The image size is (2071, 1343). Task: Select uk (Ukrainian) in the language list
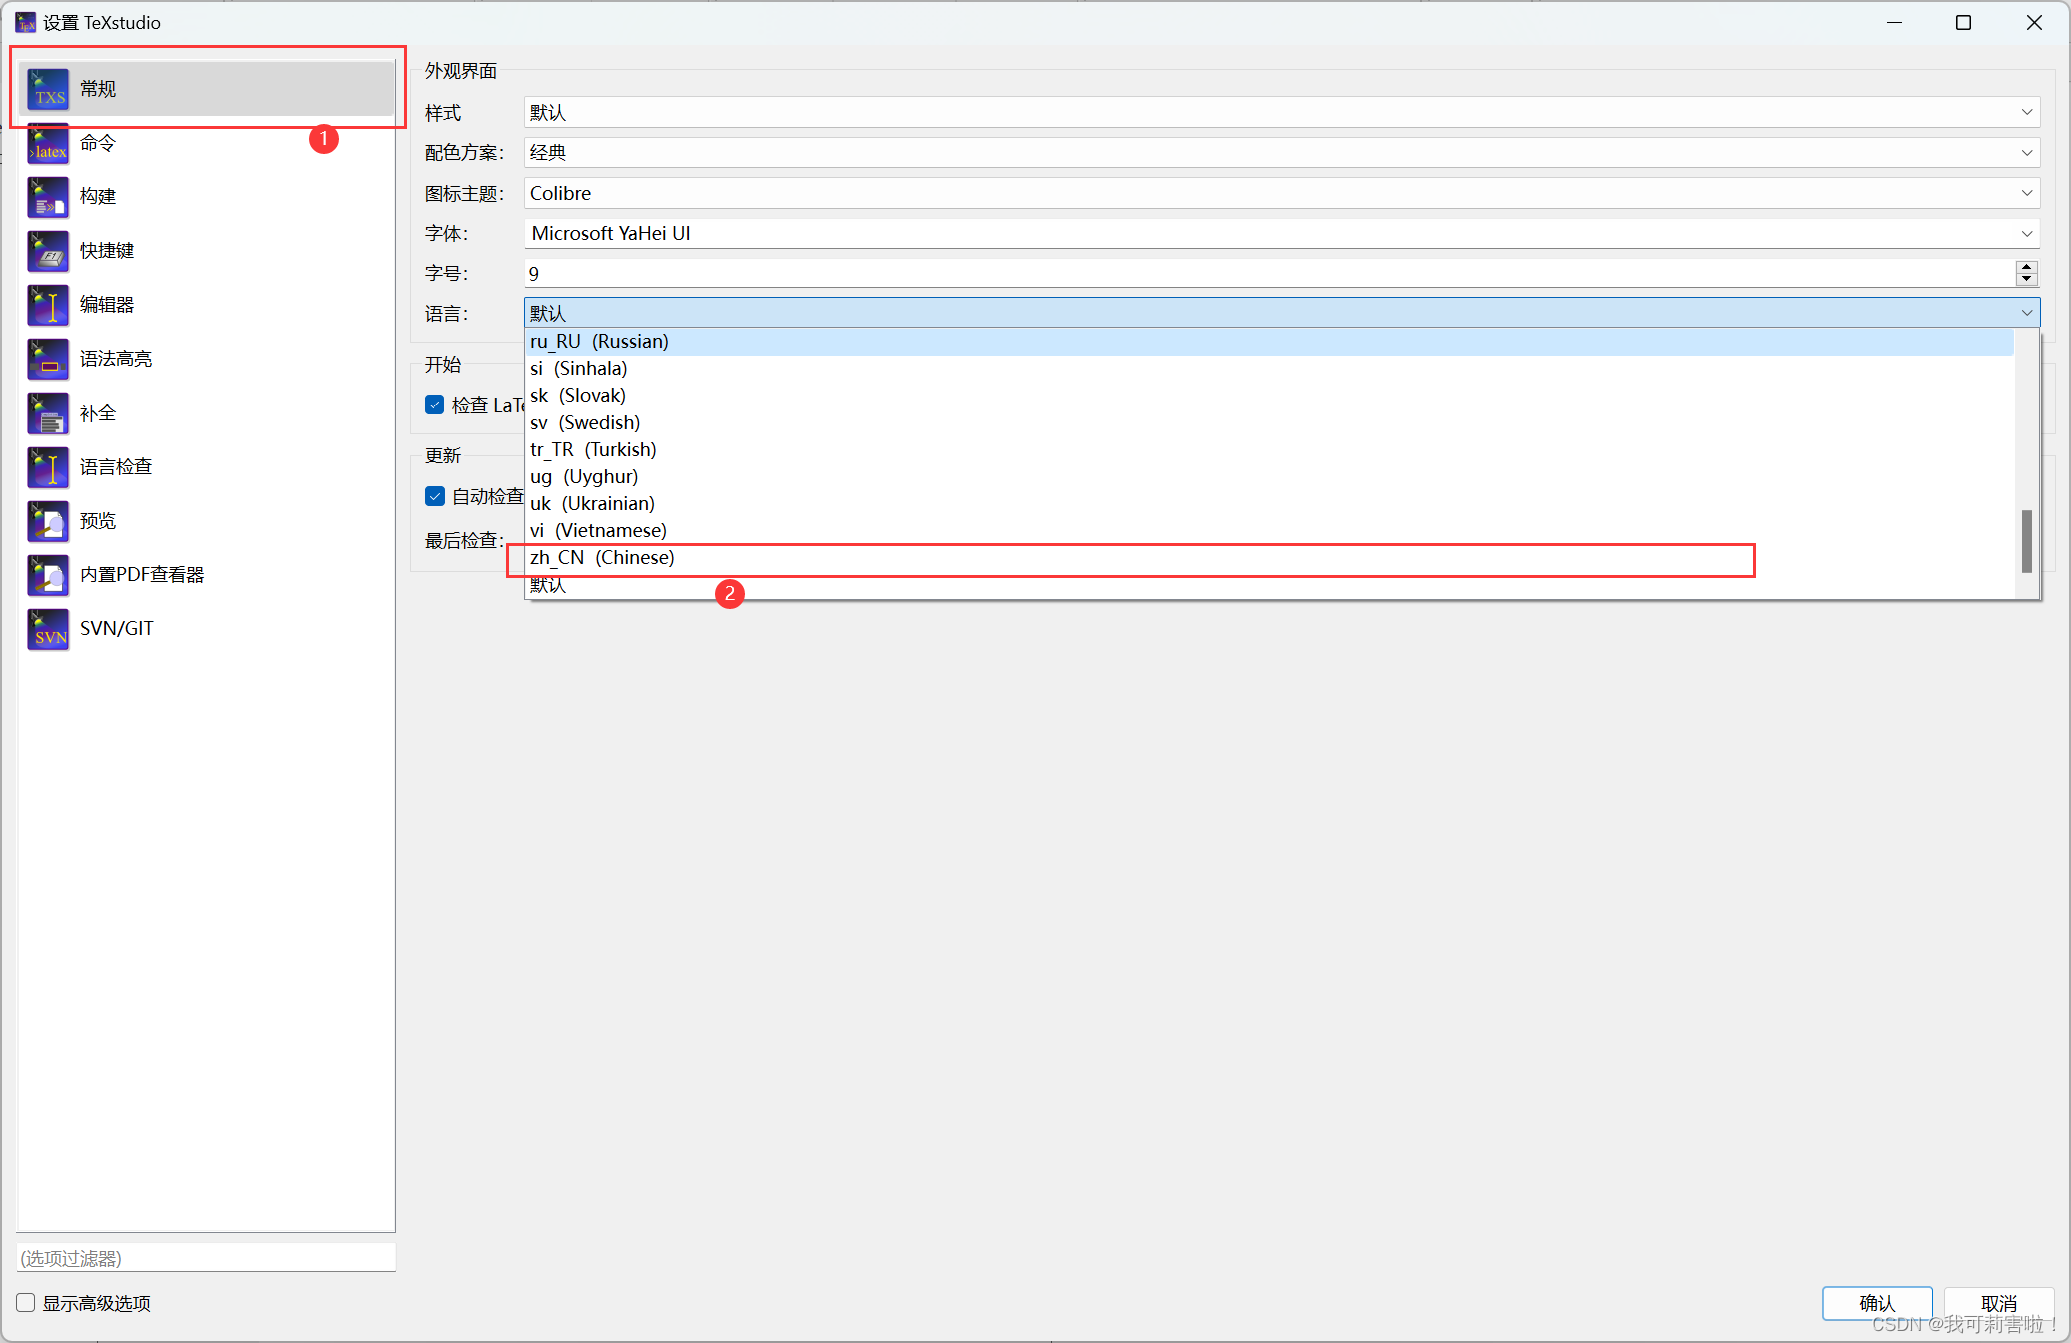pos(592,504)
